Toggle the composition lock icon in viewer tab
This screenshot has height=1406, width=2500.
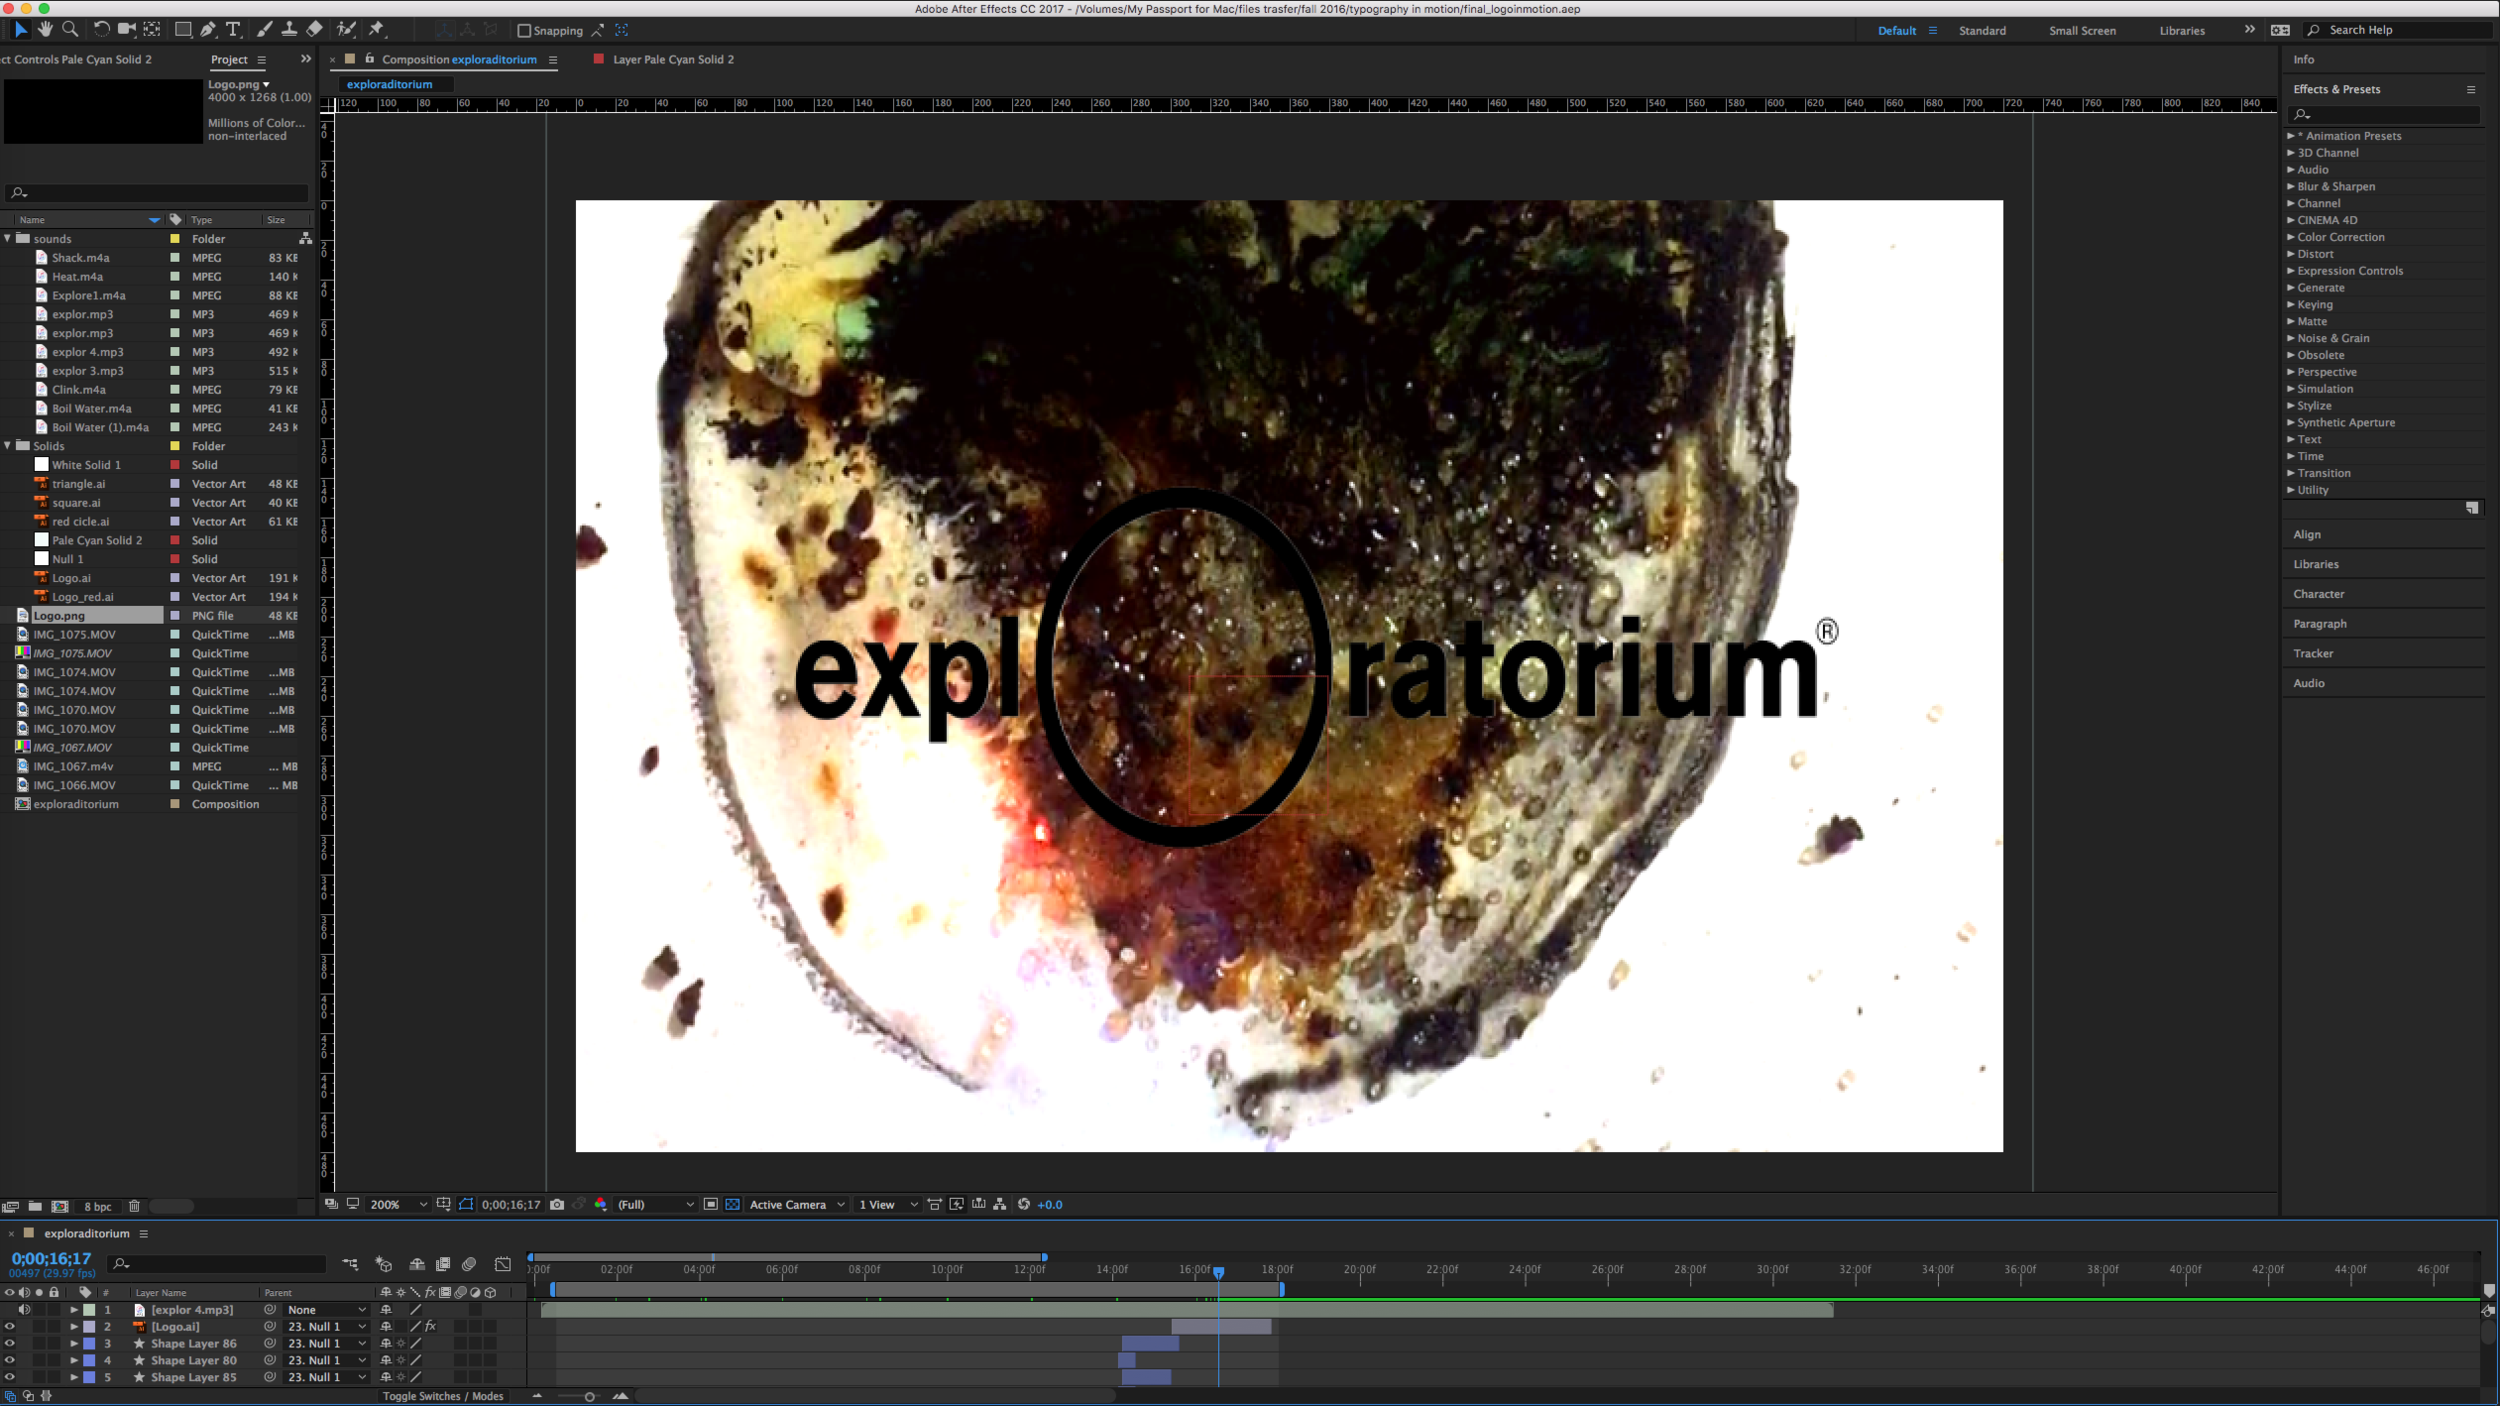point(370,59)
